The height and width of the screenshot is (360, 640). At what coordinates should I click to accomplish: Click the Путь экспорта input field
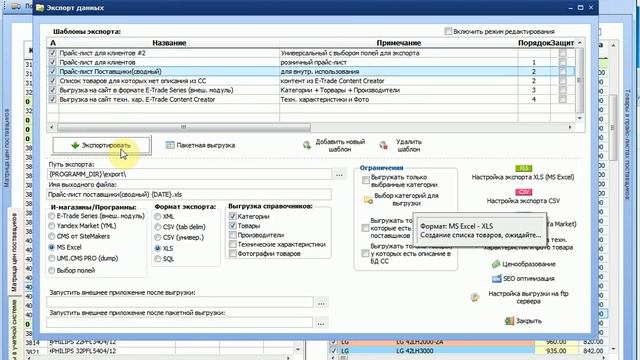[x=189, y=174]
